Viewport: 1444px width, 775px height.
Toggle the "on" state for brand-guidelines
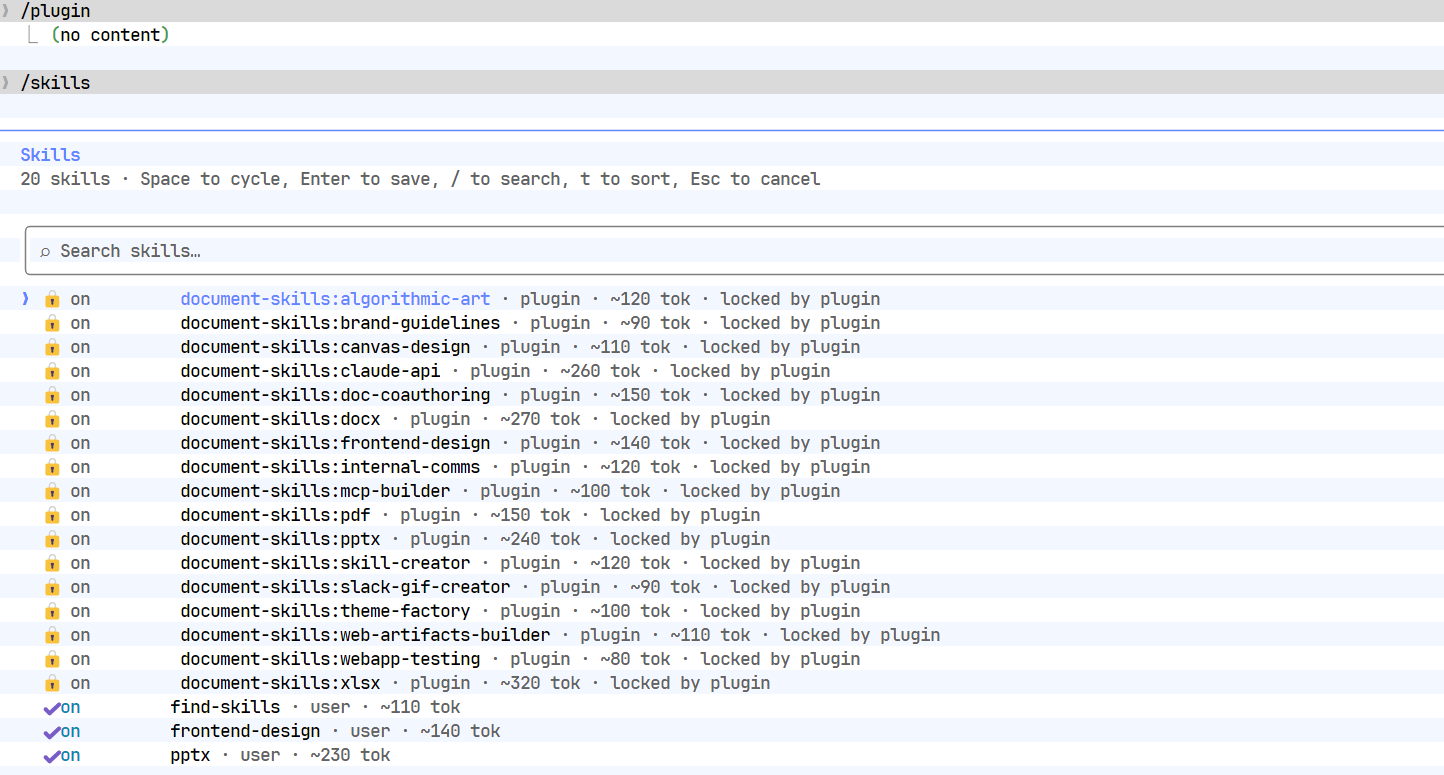tap(80, 323)
